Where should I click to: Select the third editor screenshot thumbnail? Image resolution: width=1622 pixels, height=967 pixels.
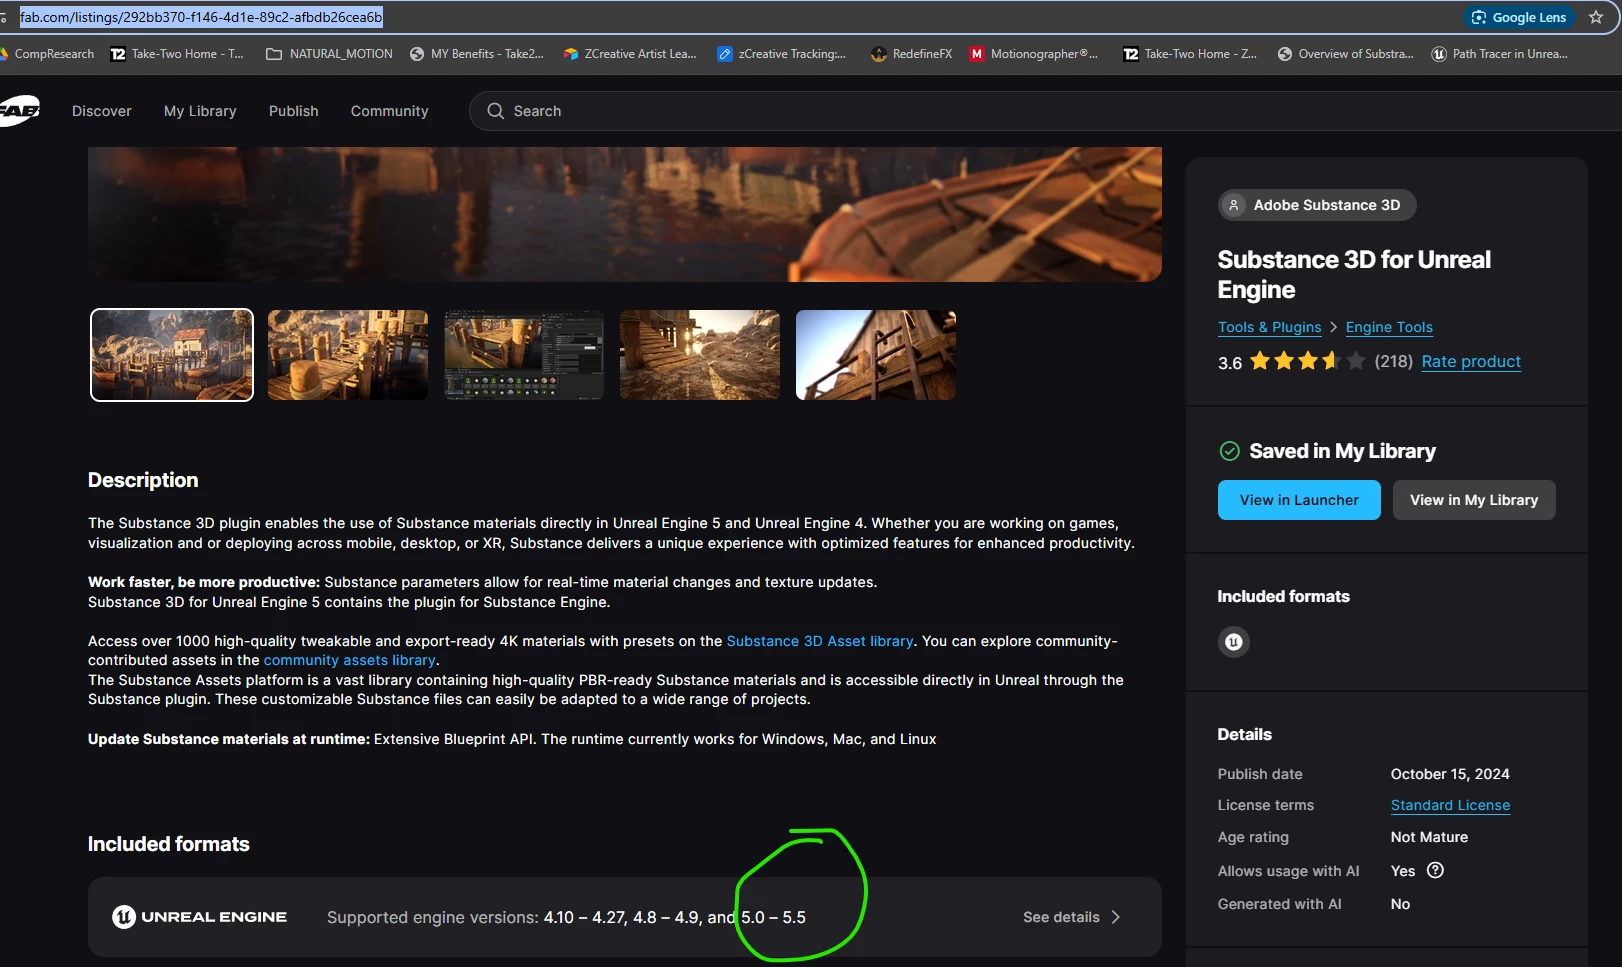(524, 355)
